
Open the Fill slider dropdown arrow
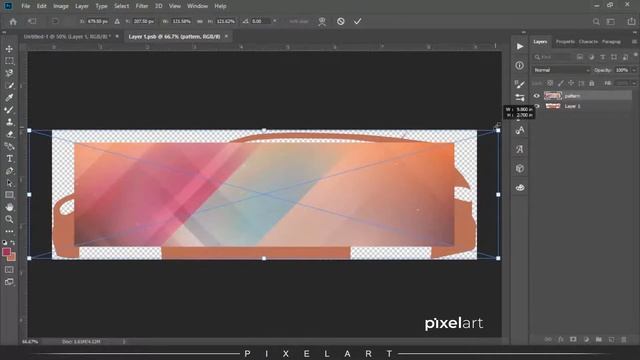coord(634,83)
